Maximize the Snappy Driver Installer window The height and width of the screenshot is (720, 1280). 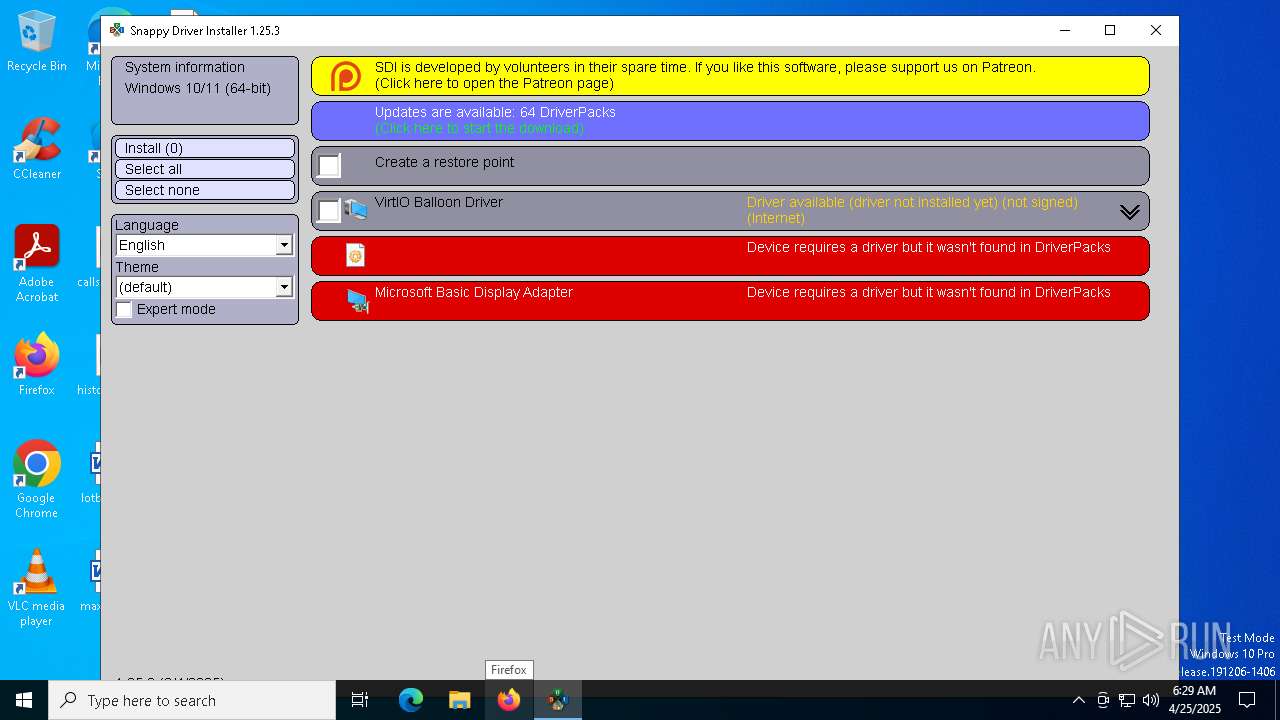point(1110,30)
